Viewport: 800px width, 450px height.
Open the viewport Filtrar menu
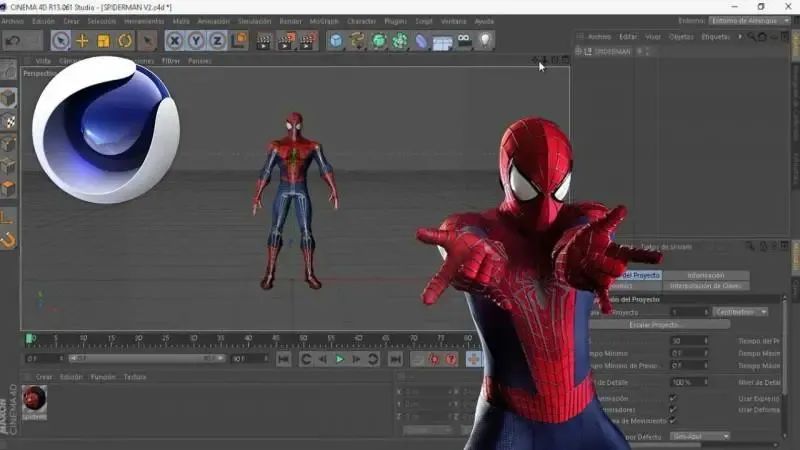click(170, 61)
